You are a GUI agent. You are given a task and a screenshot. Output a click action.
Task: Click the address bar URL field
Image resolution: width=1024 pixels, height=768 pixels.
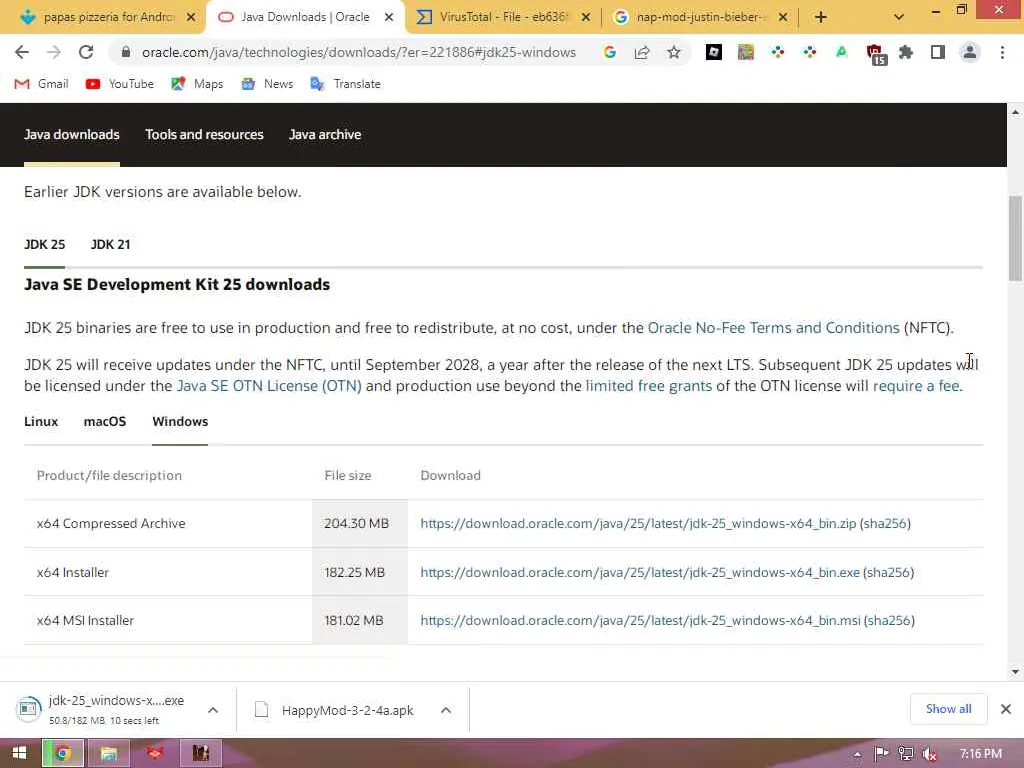tap(359, 52)
